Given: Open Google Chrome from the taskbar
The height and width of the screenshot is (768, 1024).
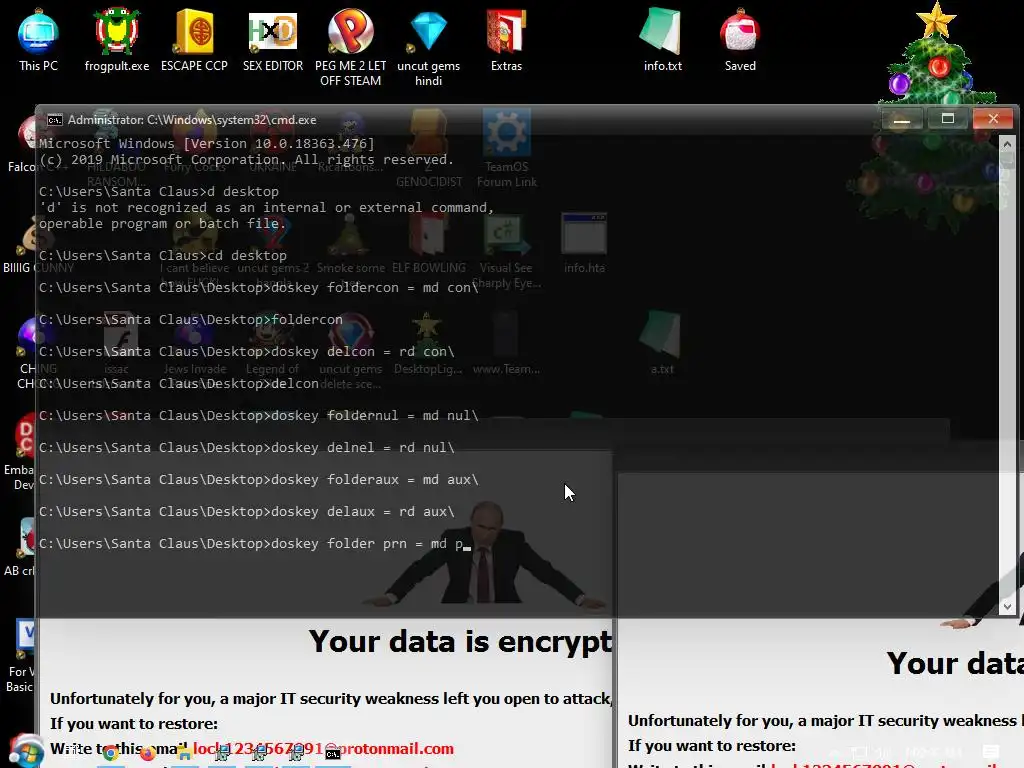Looking at the screenshot, I should coord(111,754).
